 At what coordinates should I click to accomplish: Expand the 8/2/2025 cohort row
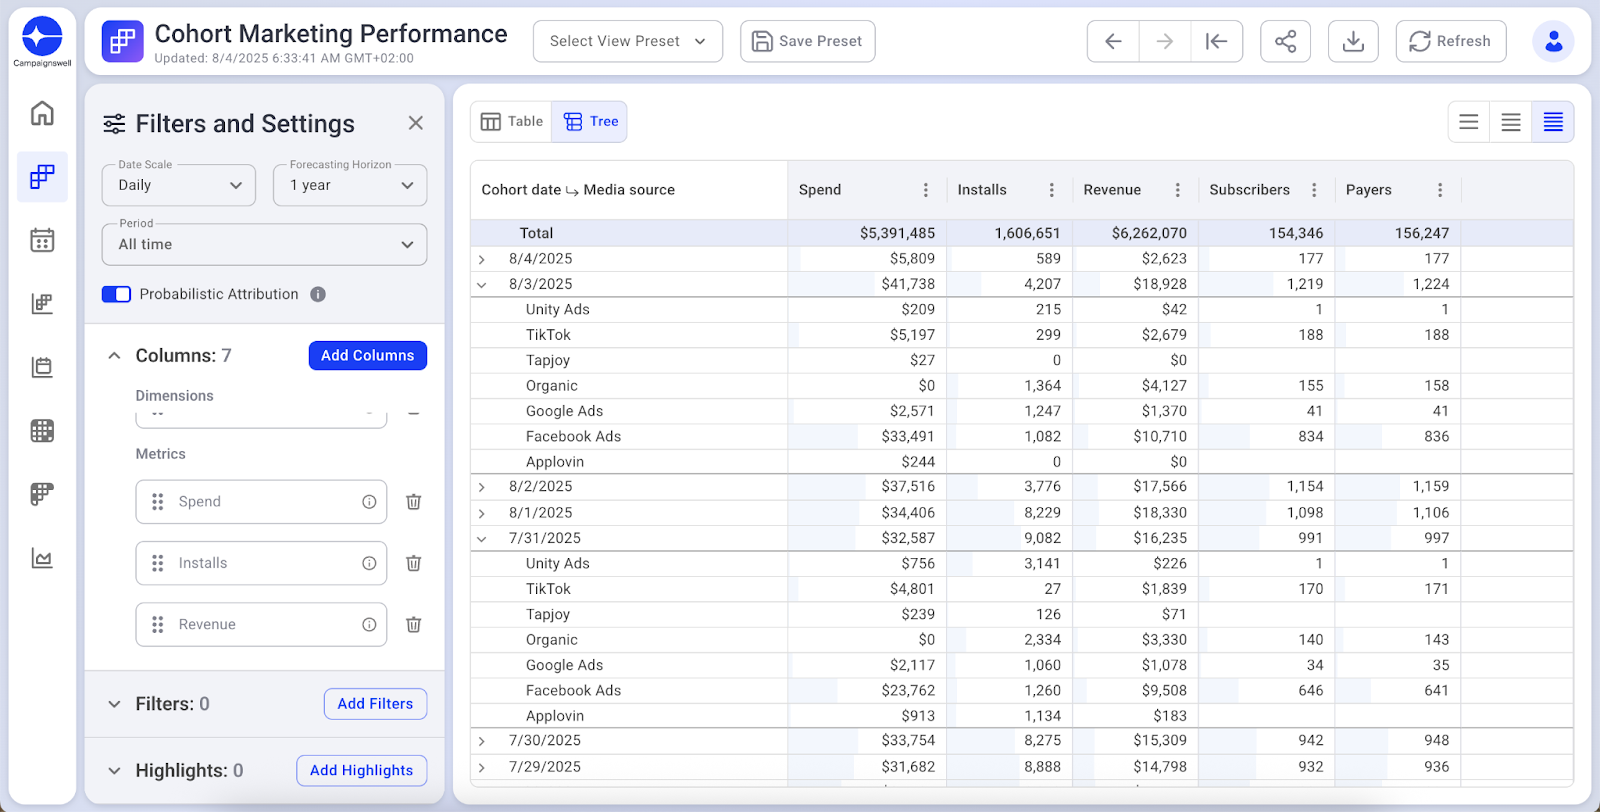point(482,487)
